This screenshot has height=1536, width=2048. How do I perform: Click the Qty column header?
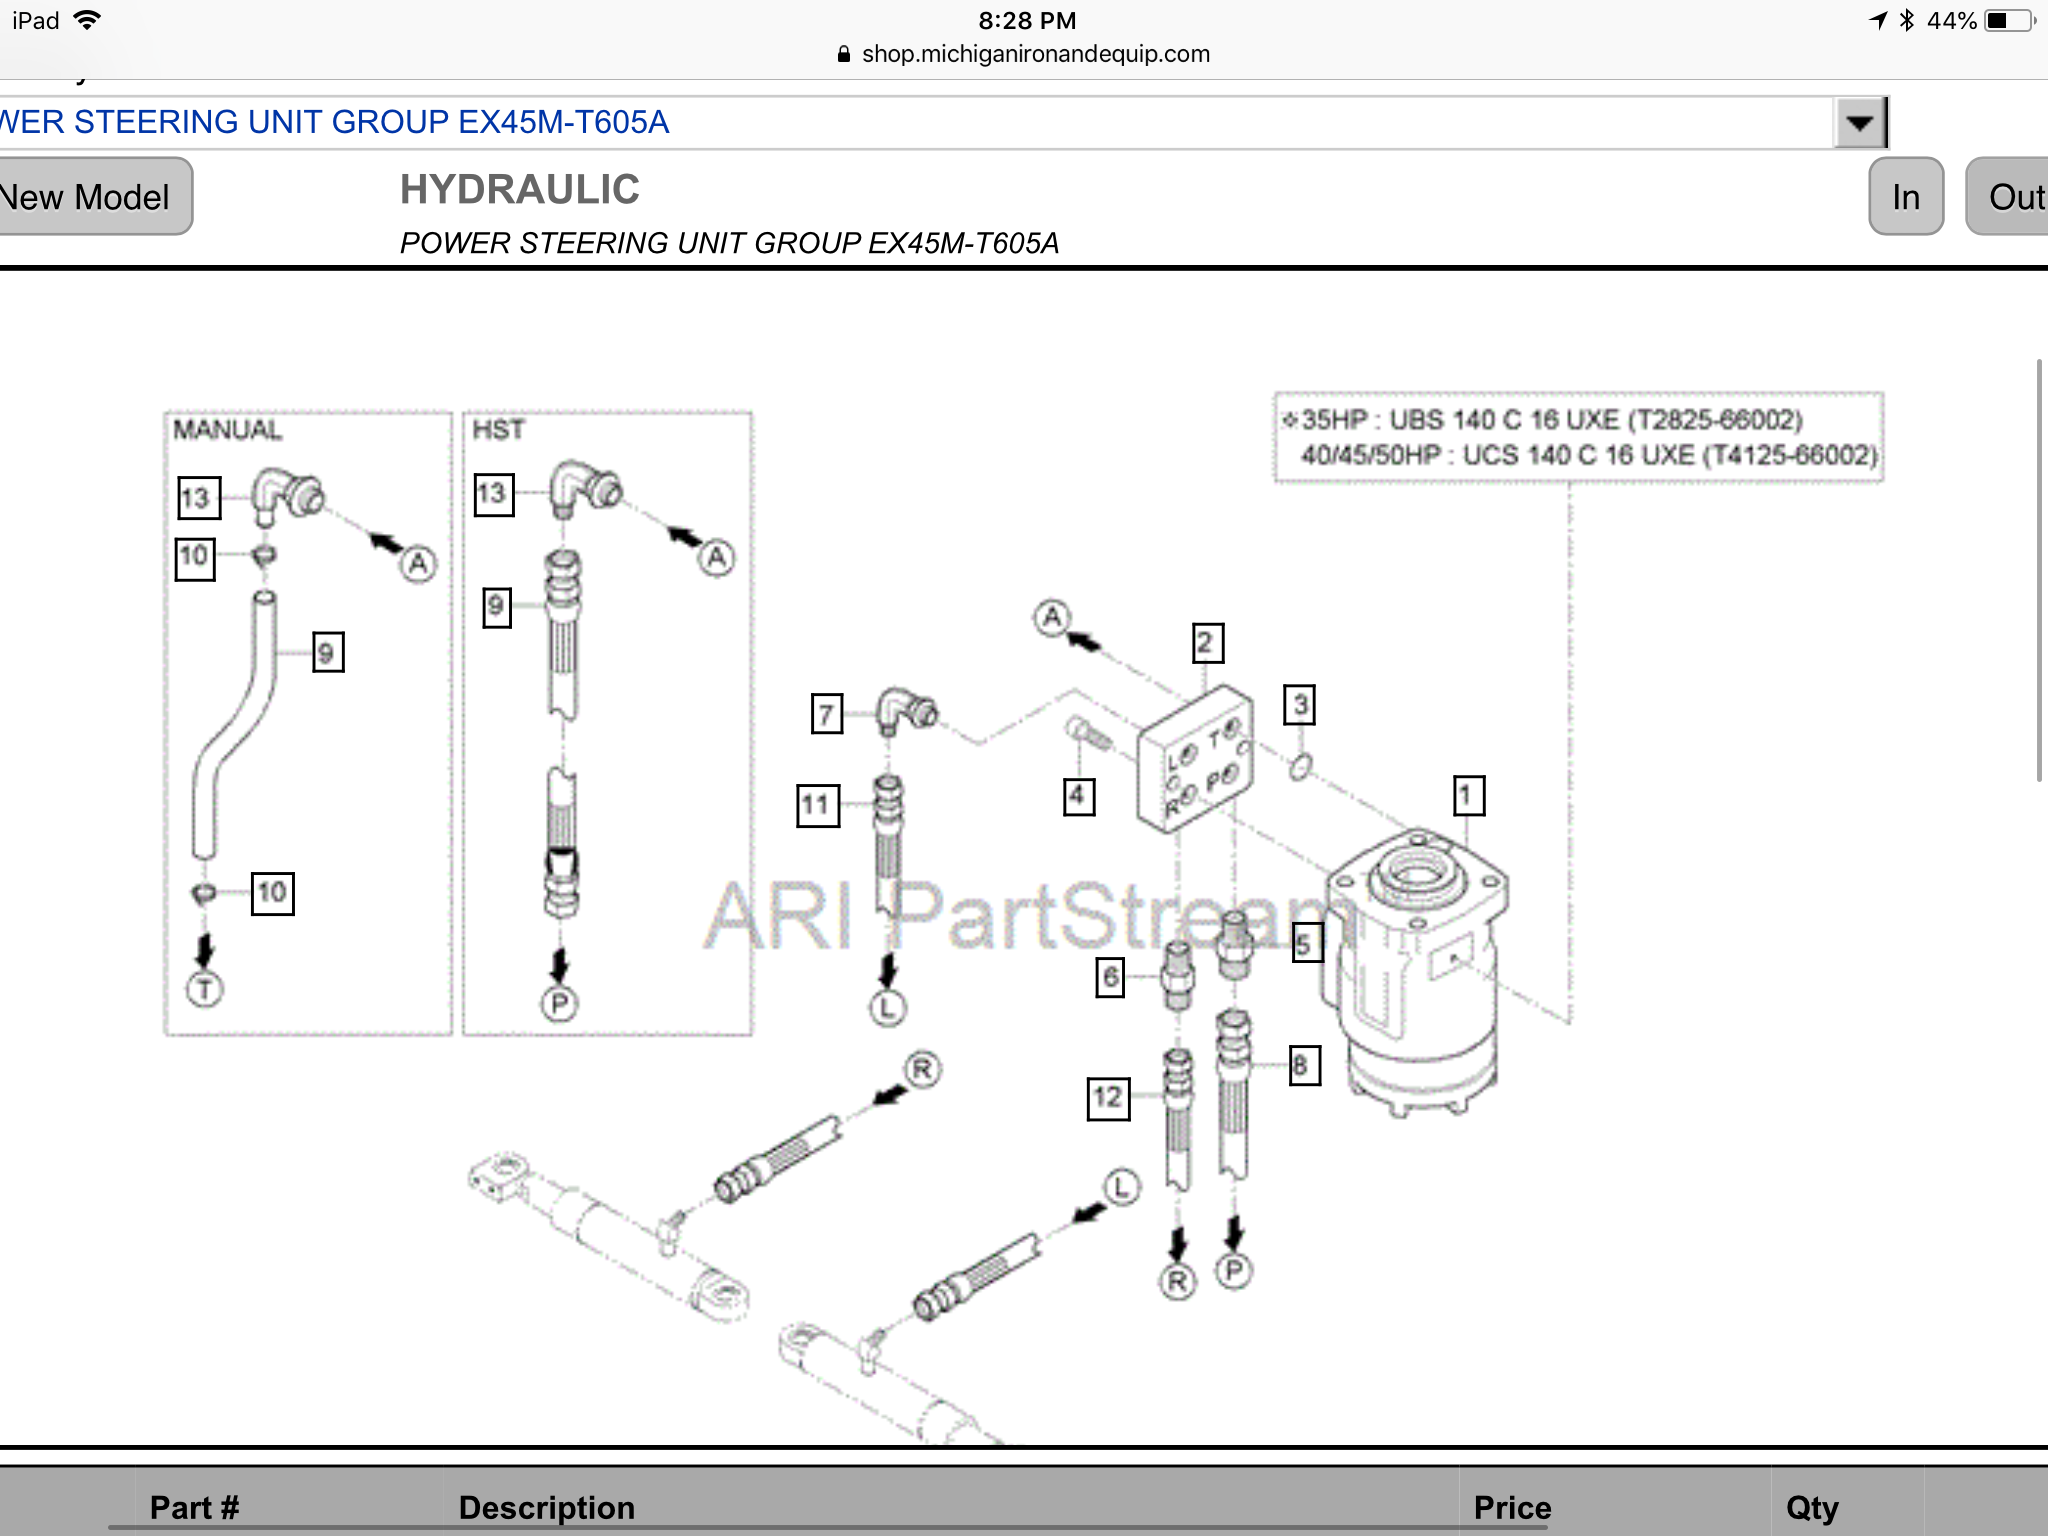[x=1812, y=1508]
